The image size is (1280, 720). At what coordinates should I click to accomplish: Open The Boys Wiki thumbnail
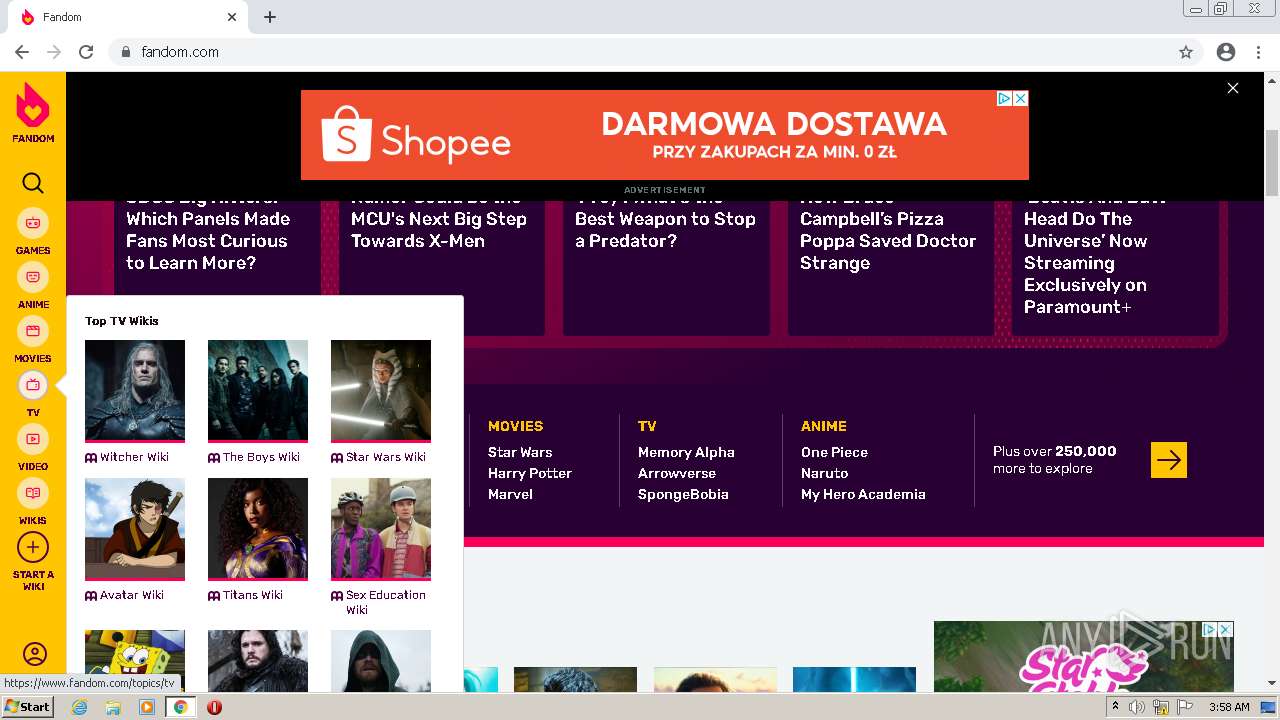pyautogui.click(x=258, y=390)
